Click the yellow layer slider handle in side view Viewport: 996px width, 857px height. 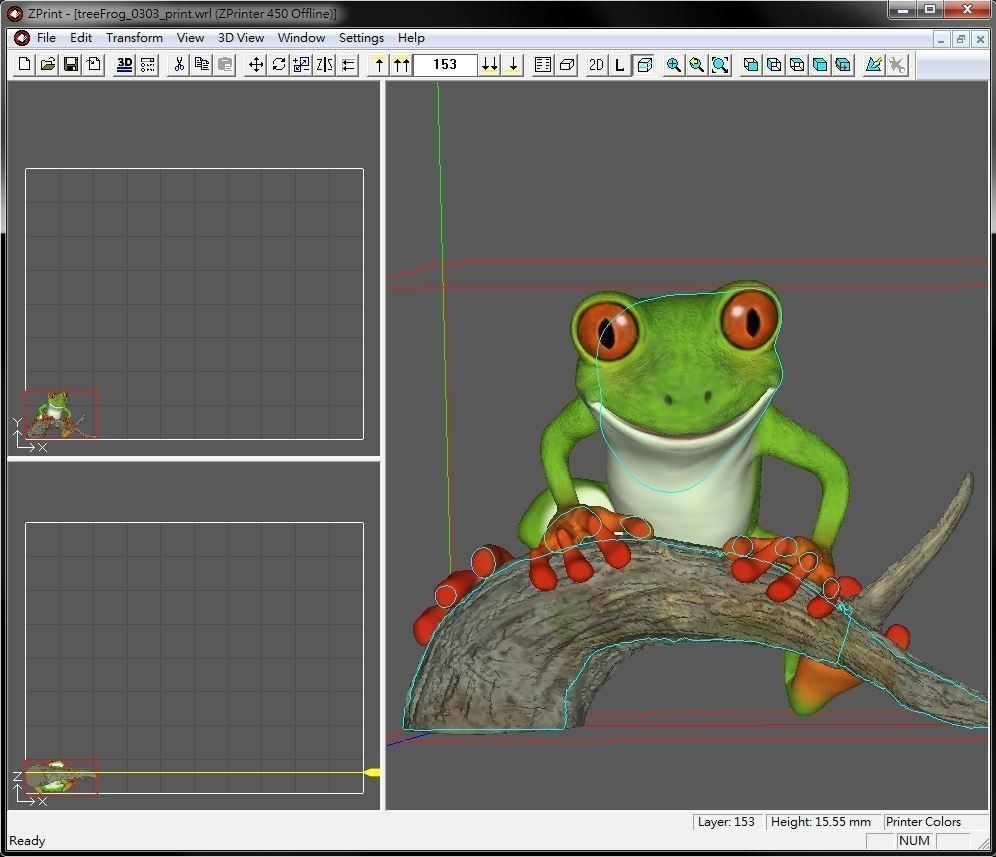(x=373, y=773)
